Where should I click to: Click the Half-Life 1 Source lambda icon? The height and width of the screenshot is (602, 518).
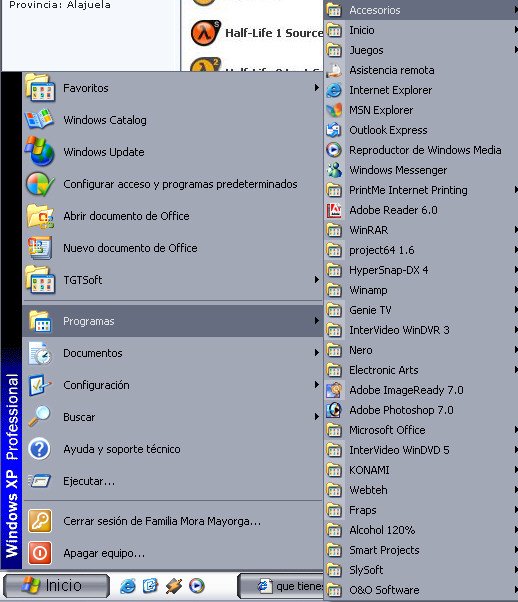205,33
